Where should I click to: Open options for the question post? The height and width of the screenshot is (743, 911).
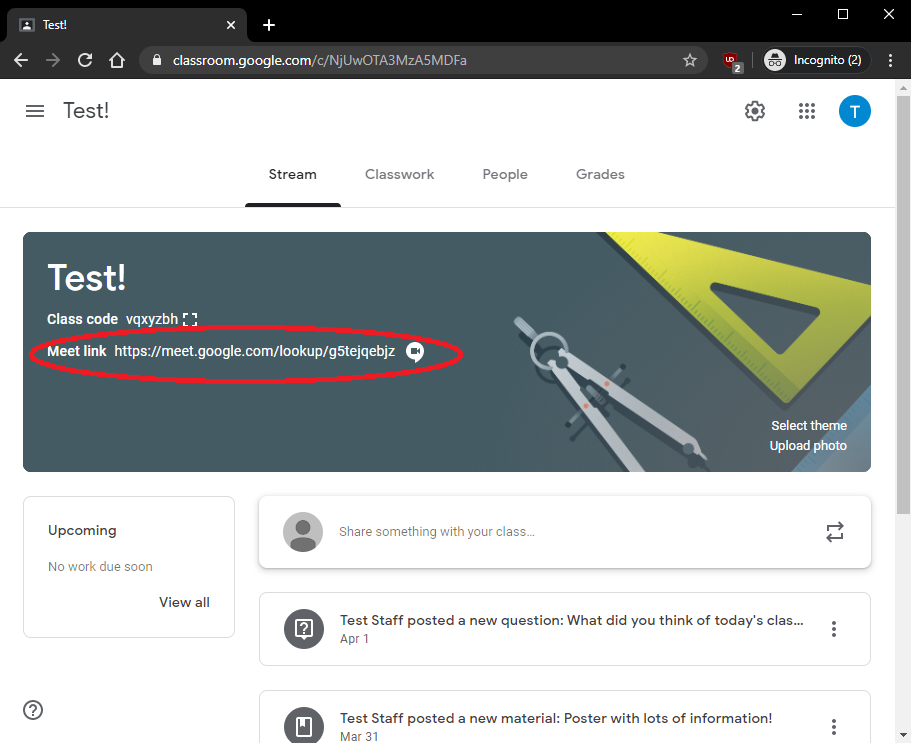tap(833, 629)
